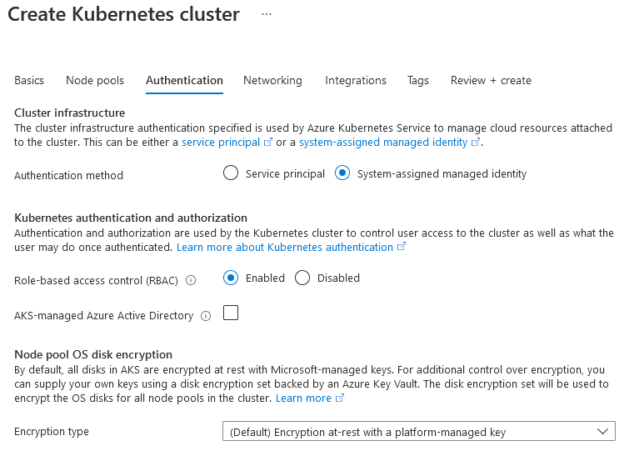The height and width of the screenshot is (451, 624).
Task: Select System-assigned managed identity radio button
Action: tap(342, 173)
